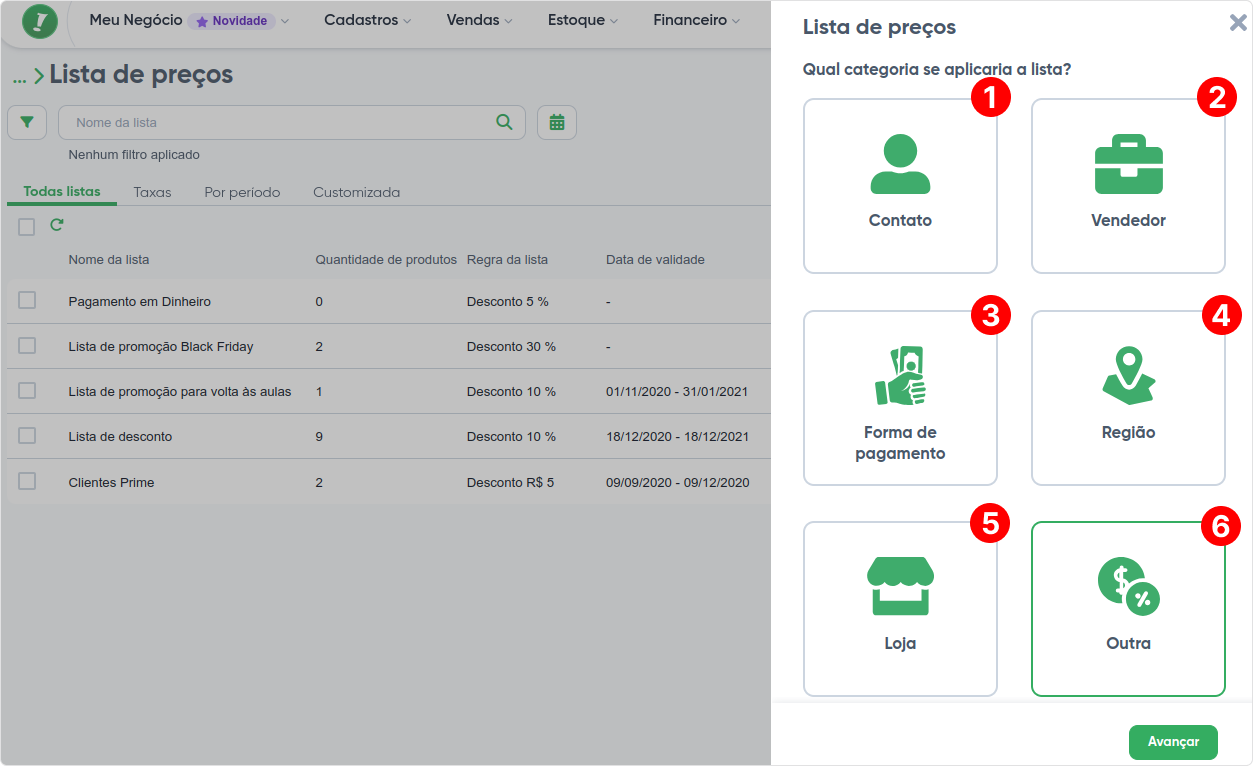
Task: Open the Clientes Prime list entry
Action: point(111,482)
